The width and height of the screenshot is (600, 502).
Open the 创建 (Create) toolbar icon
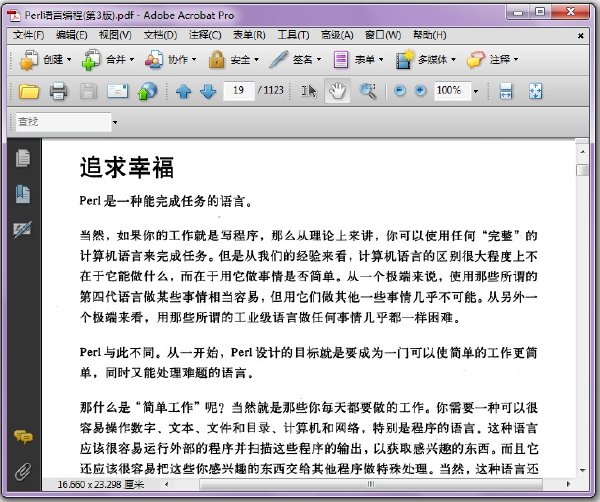(x=29, y=60)
